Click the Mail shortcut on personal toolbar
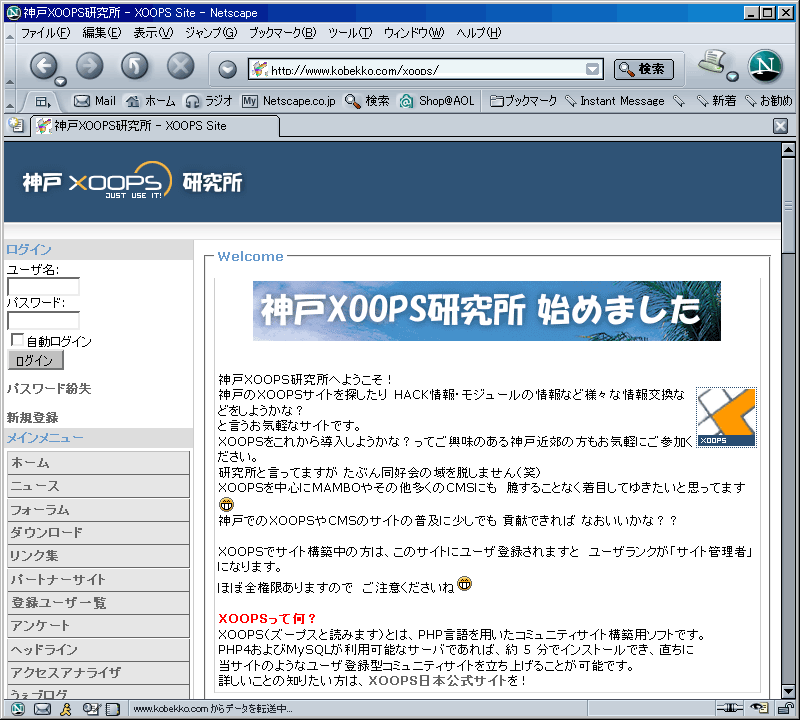This screenshot has height=720, width=800. point(95,101)
